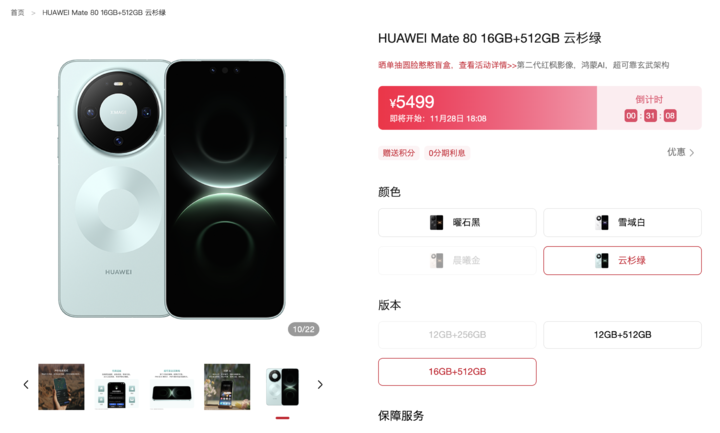
Task: Click the red ¥5499 price banner
Action: 487,108
